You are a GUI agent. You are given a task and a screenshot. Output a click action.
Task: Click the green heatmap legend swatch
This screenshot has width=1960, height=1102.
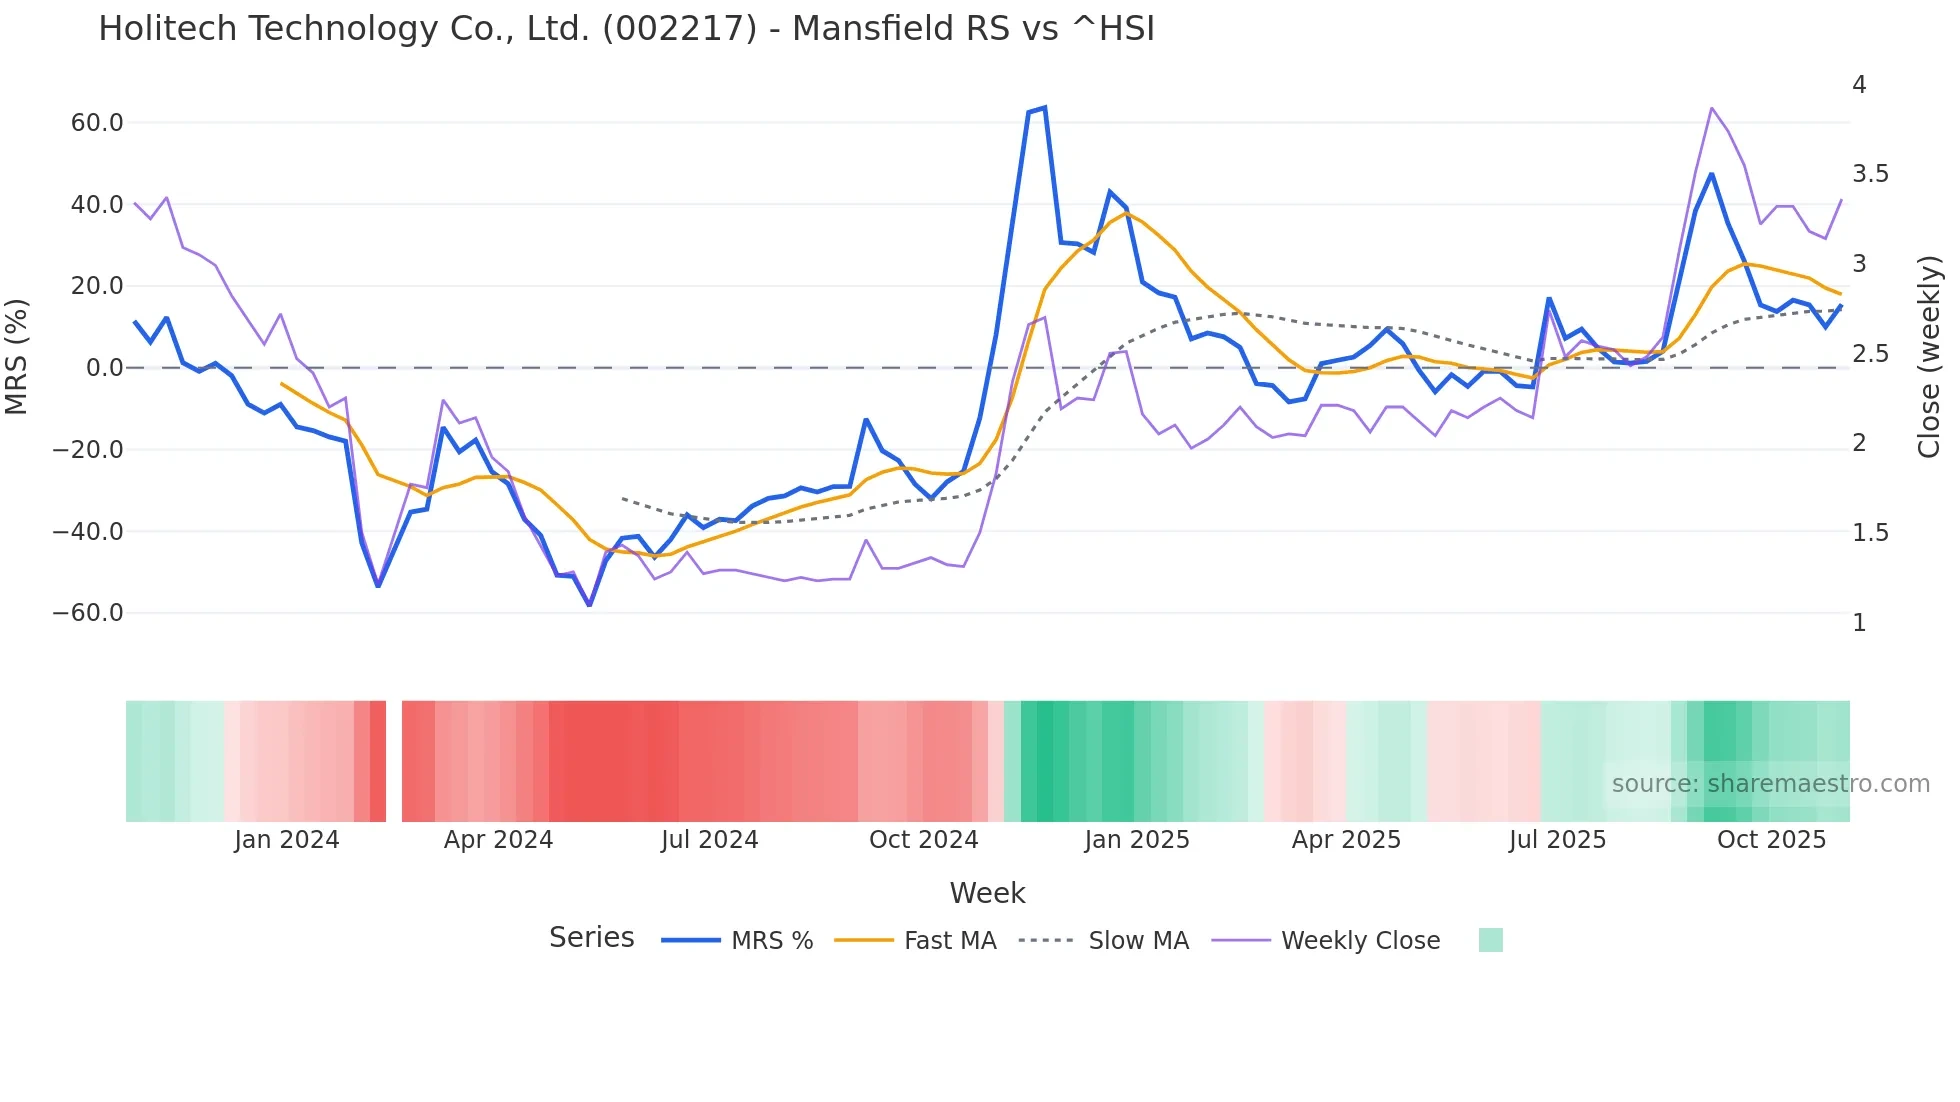(1491, 940)
